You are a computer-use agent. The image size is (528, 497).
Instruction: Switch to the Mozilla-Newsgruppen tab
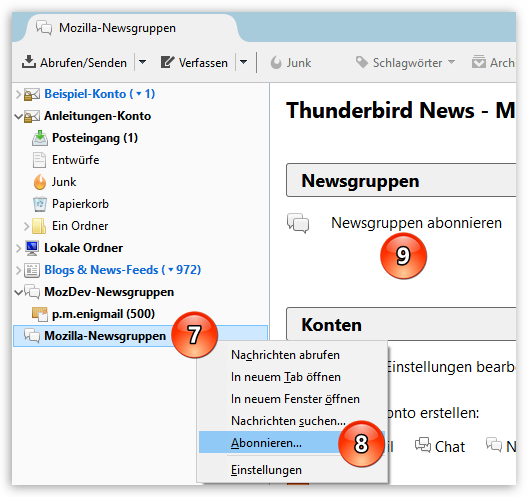click(117, 28)
